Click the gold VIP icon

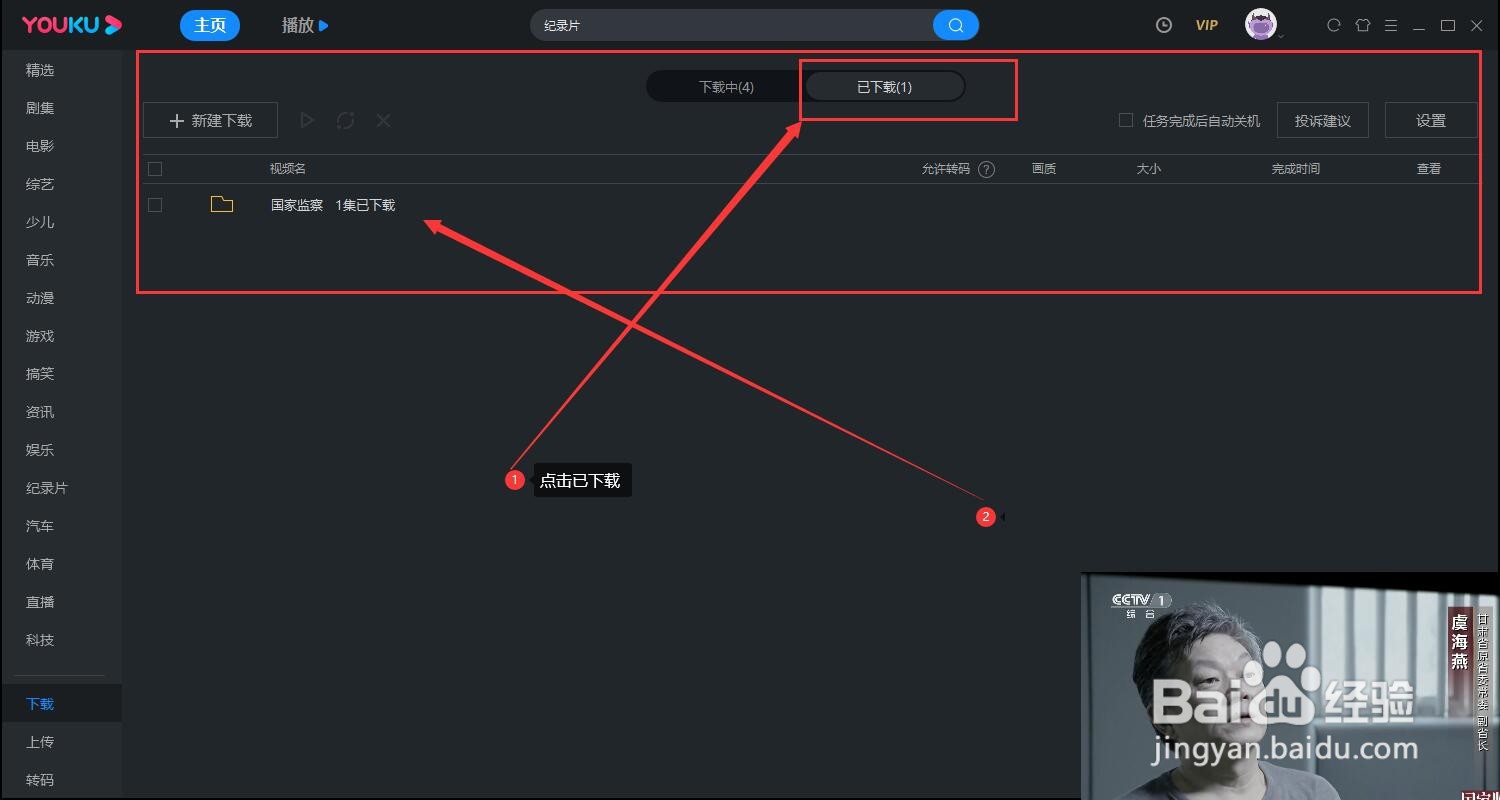point(1207,25)
